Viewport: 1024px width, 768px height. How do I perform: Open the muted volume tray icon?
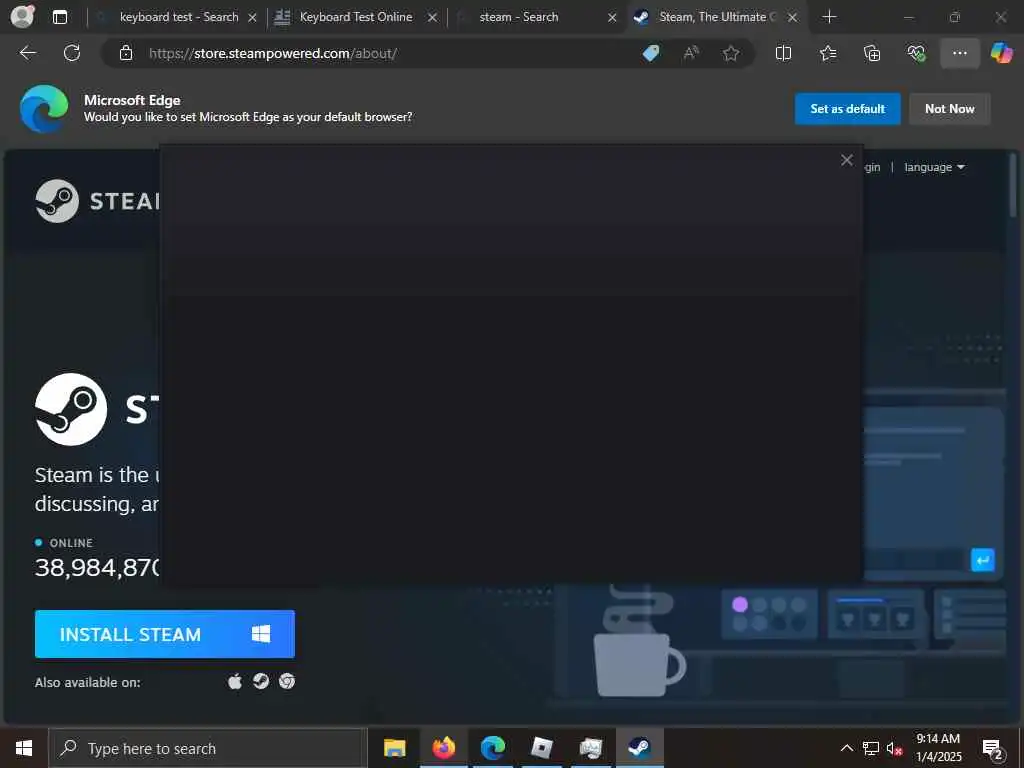tap(894, 748)
